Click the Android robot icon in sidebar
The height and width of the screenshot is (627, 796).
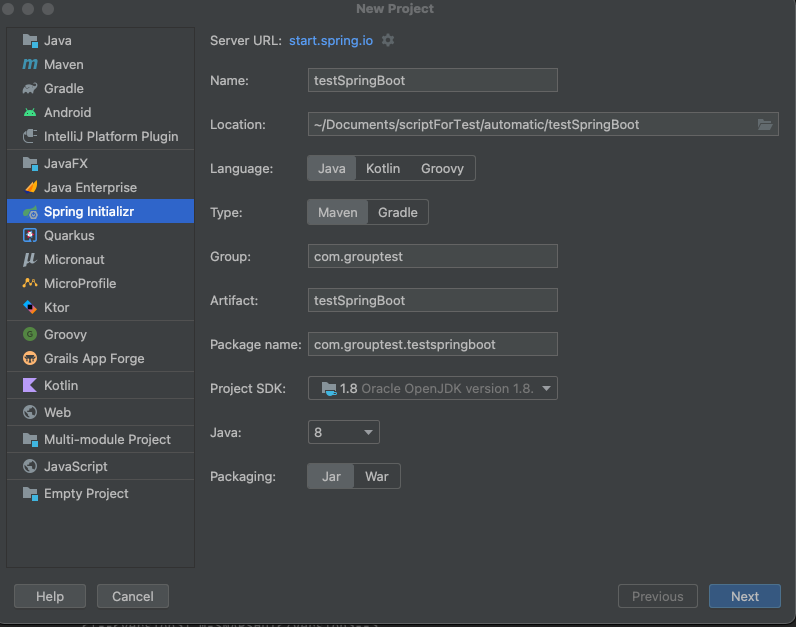29,113
